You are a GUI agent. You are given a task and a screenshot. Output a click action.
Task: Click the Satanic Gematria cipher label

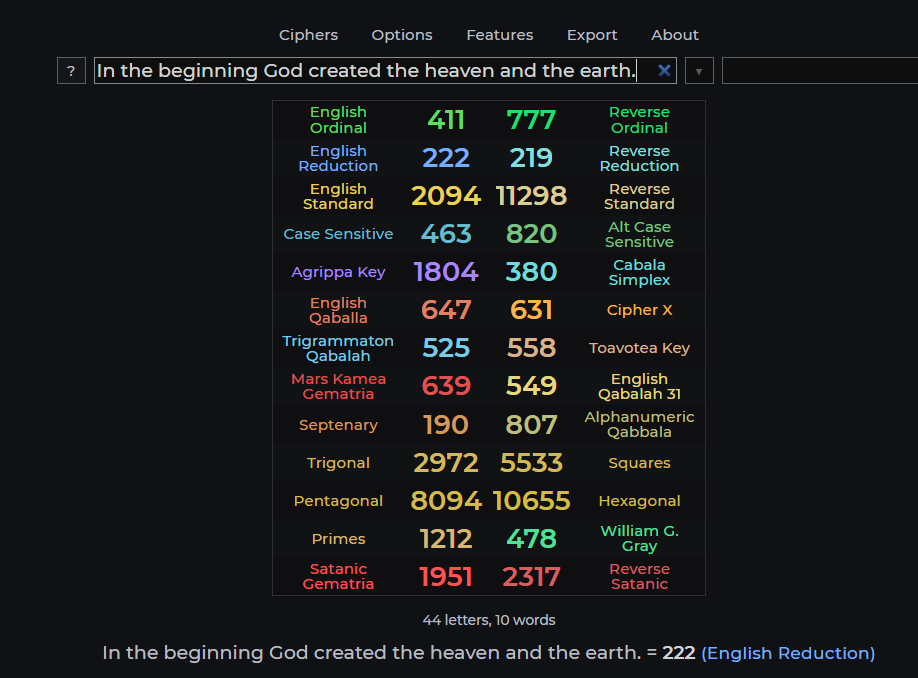click(x=338, y=577)
